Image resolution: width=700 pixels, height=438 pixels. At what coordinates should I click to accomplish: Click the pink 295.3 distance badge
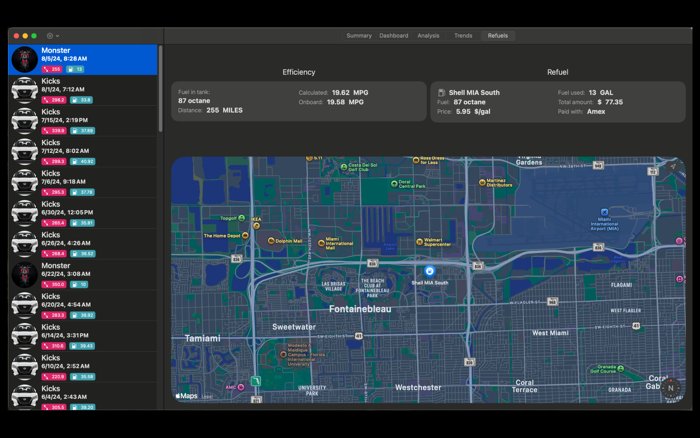tap(54, 192)
